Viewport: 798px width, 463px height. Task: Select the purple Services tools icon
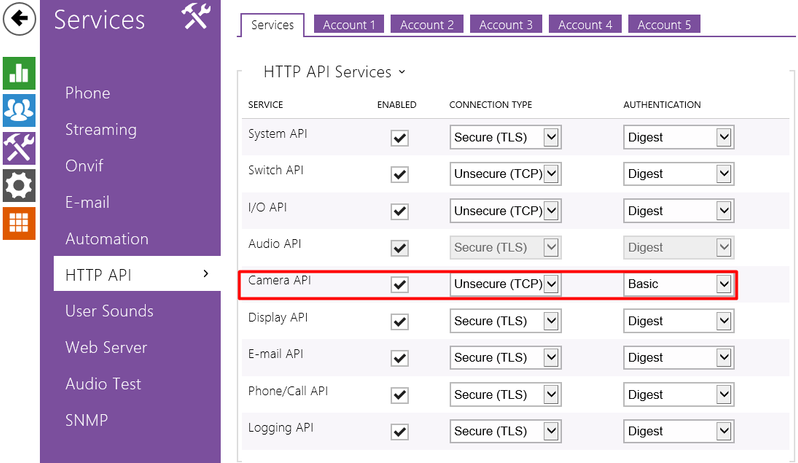point(20,147)
